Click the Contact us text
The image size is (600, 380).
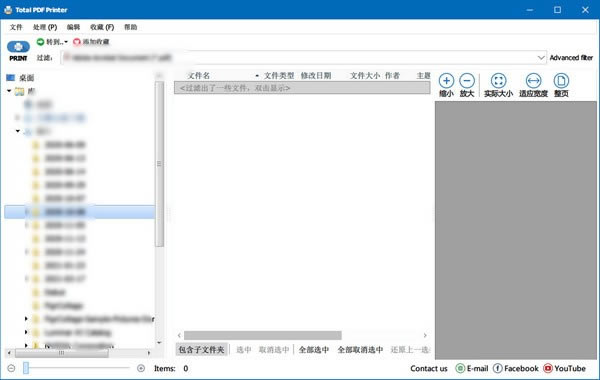(x=429, y=368)
